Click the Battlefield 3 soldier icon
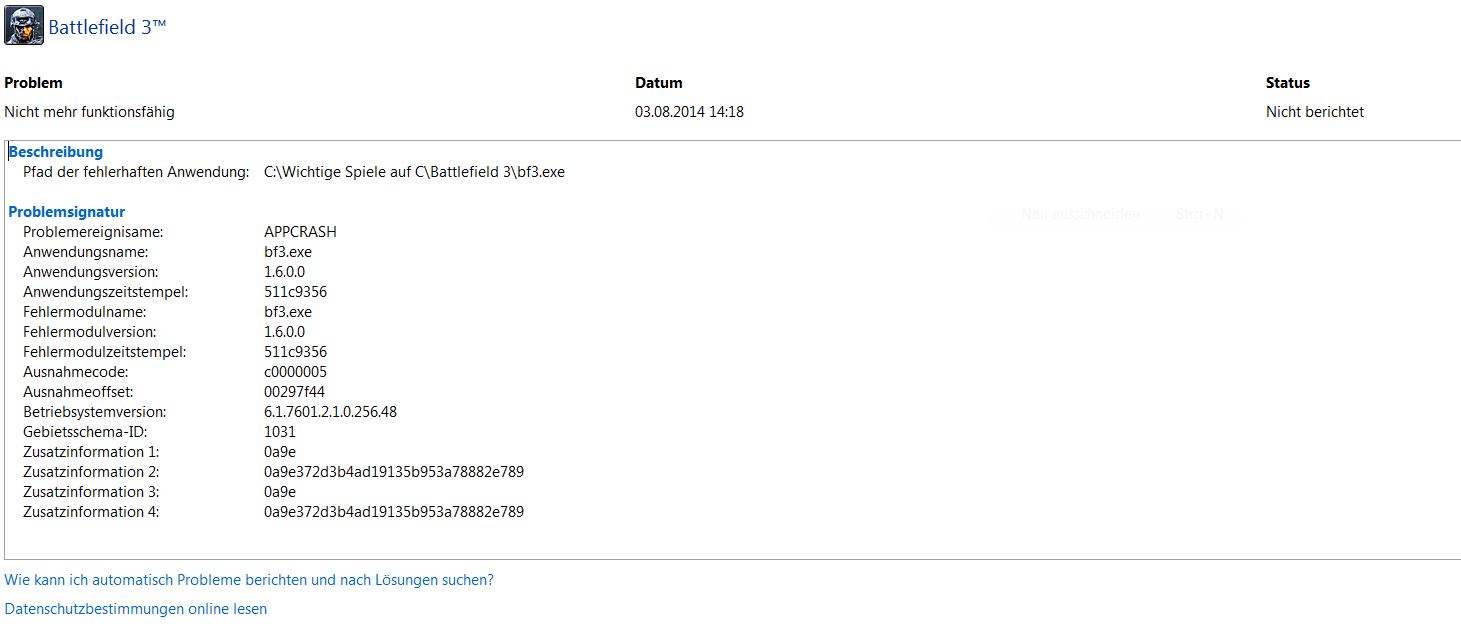This screenshot has width=1461, height=637. 24,26
